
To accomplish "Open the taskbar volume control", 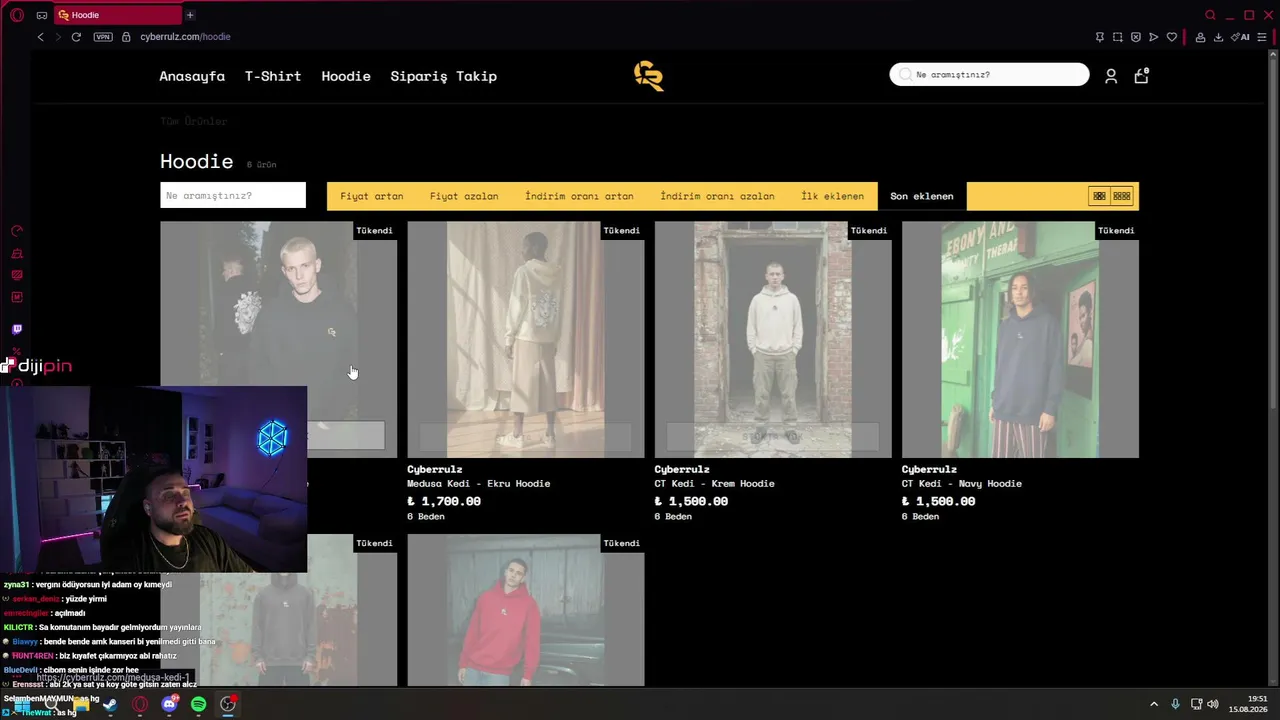I will click(x=1213, y=704).
